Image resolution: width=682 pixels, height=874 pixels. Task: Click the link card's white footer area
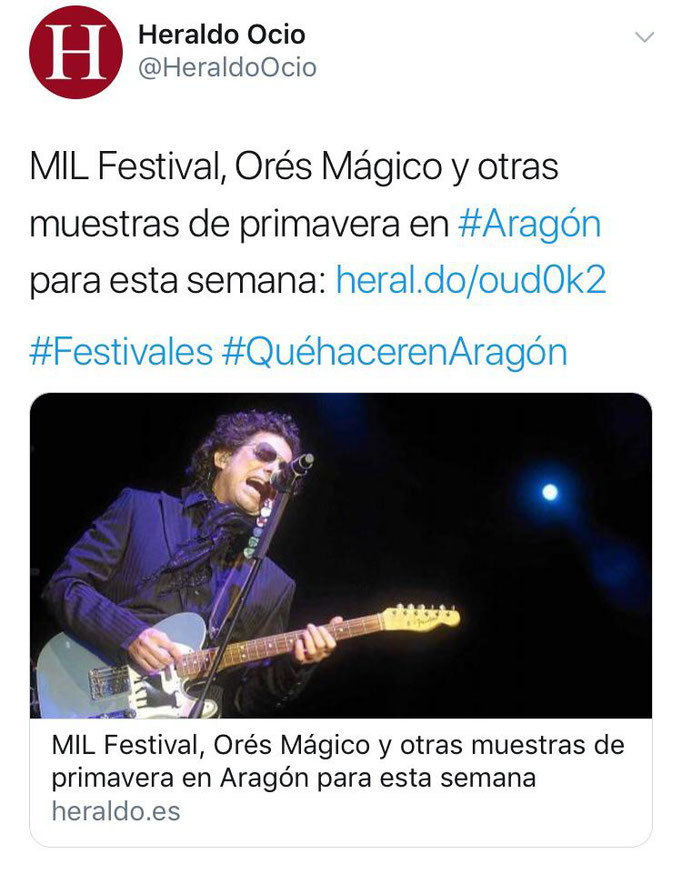(340, 782)
